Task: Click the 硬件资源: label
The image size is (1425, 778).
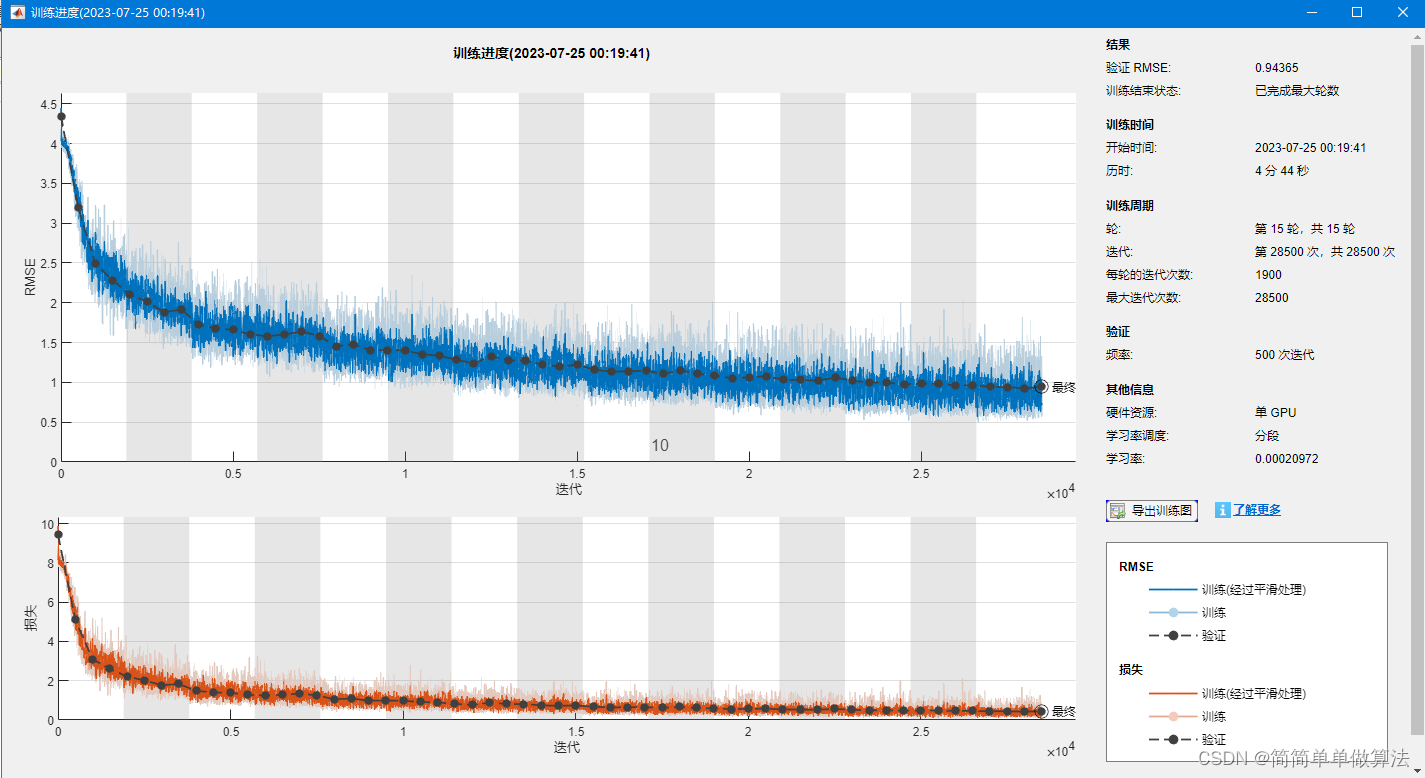Action: 1131,413
